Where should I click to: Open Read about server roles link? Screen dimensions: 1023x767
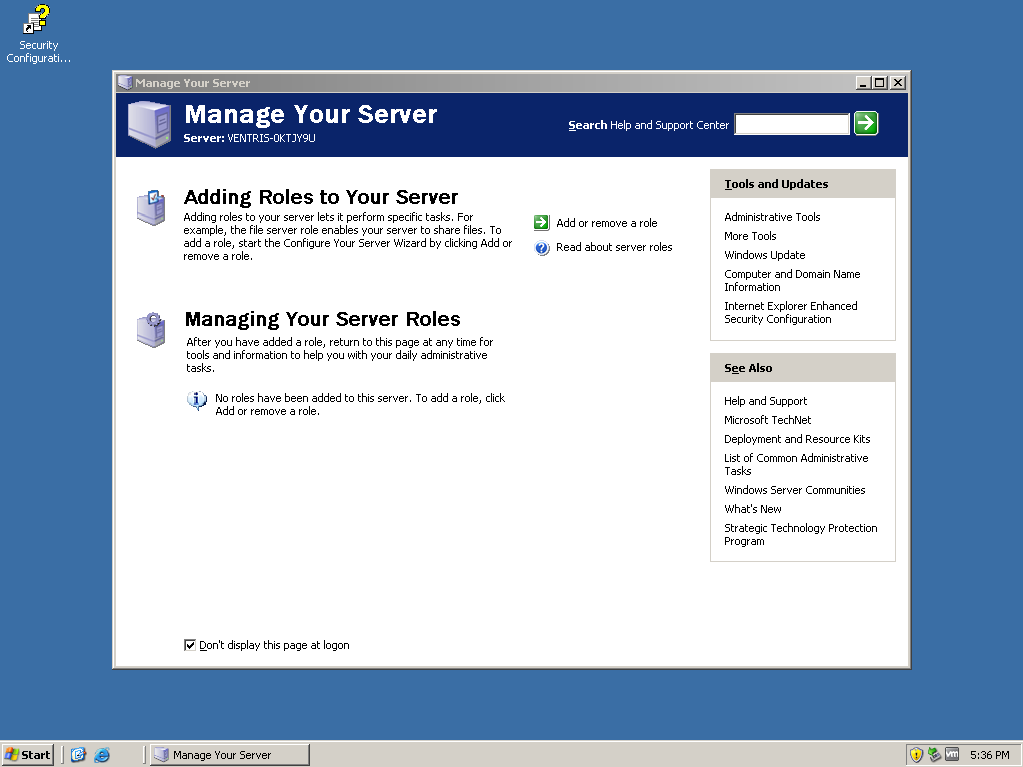tap(614, 247)
